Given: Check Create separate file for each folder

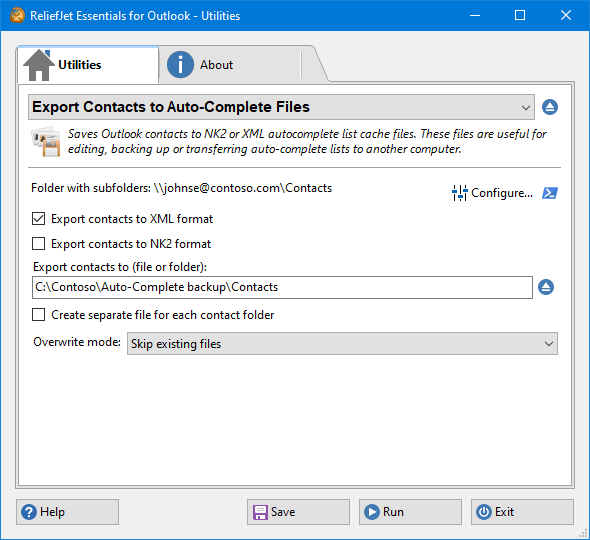Looking at the screenshot, I should 38,315.
